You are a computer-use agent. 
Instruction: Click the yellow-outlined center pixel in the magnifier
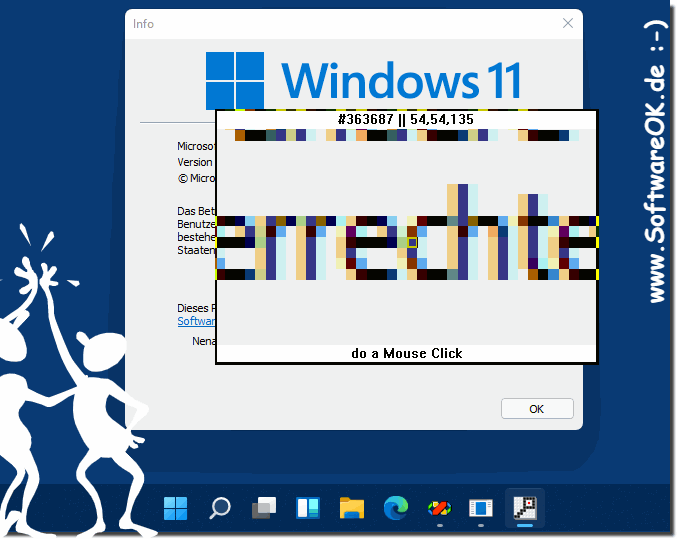[412, 243]
